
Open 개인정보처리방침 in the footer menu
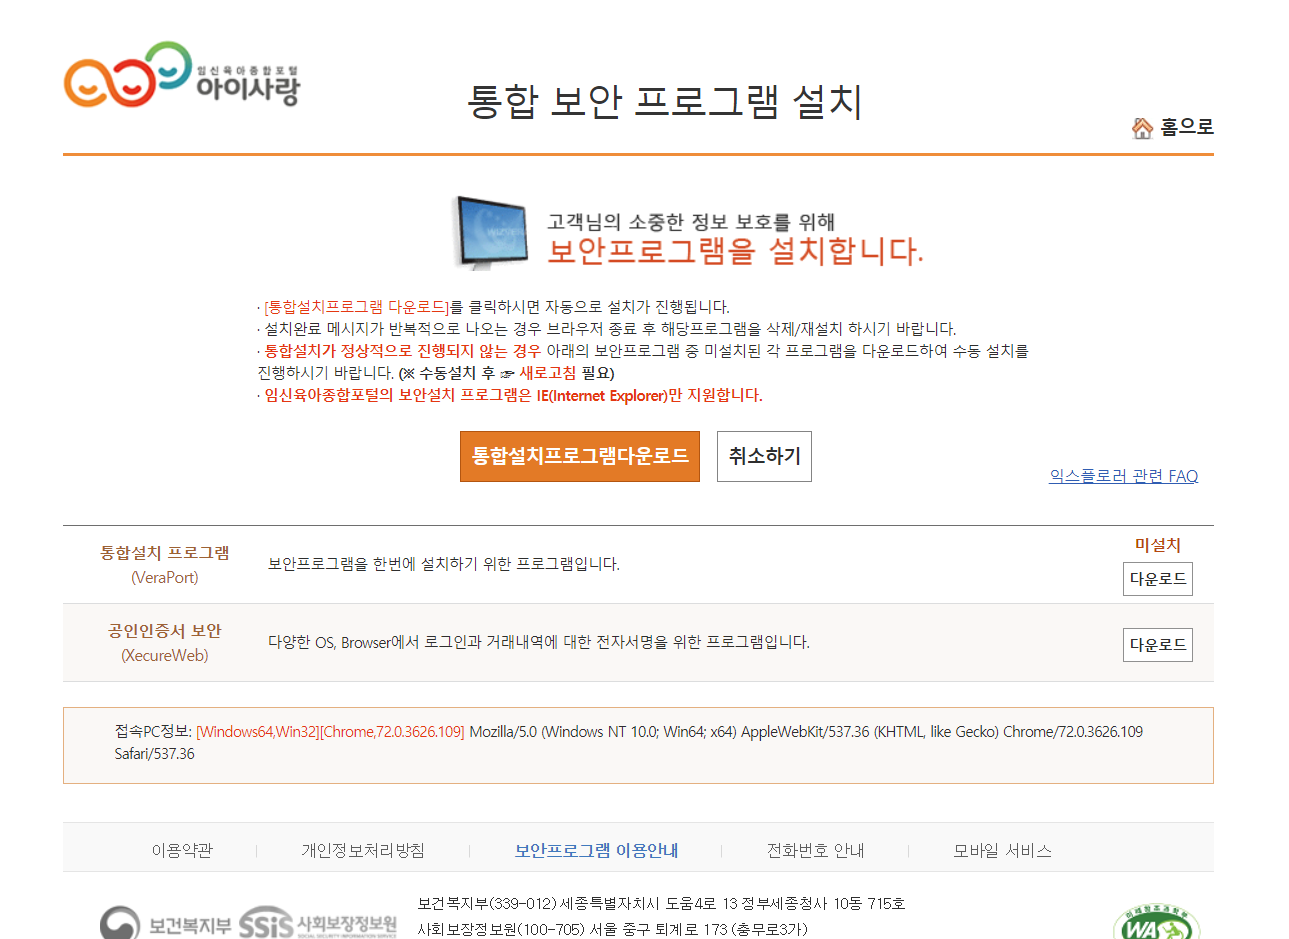(363, 851)
